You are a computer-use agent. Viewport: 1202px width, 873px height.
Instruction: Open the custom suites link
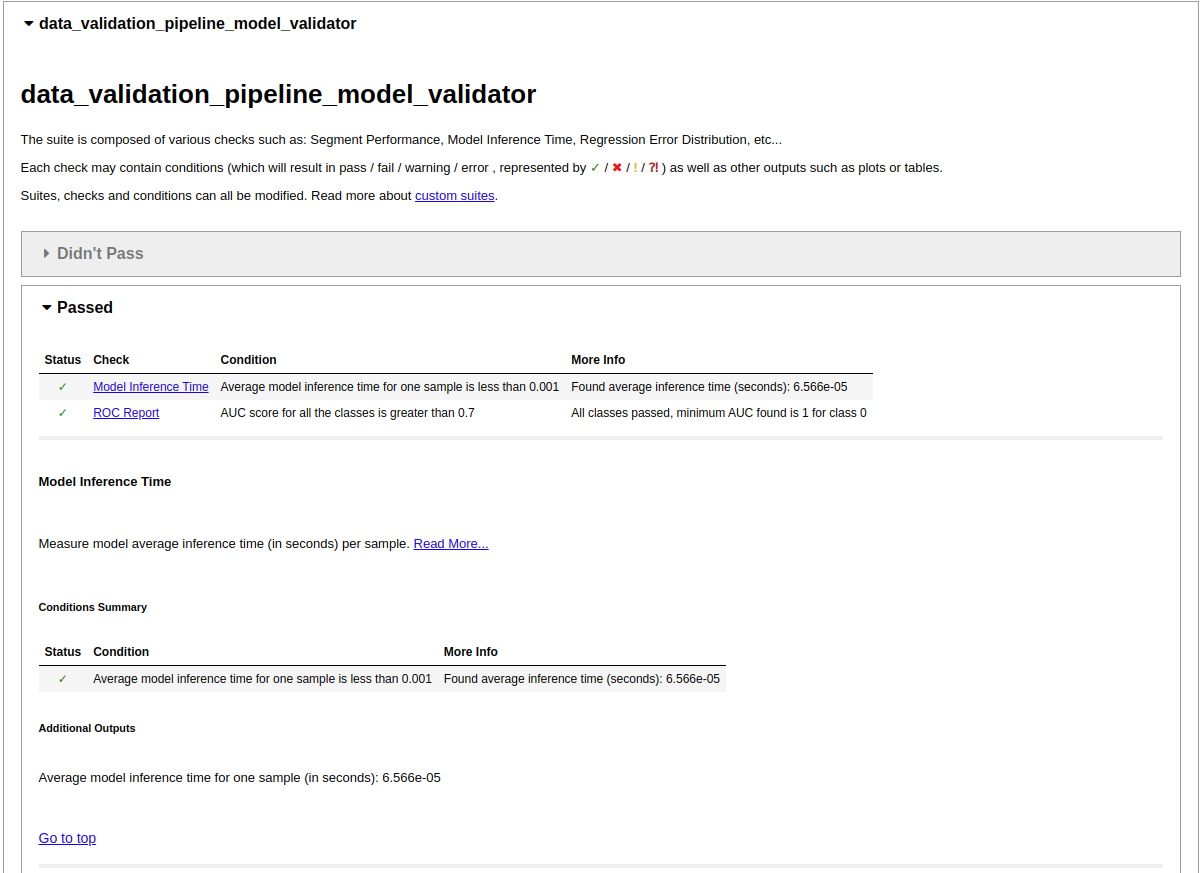(454, 195)
